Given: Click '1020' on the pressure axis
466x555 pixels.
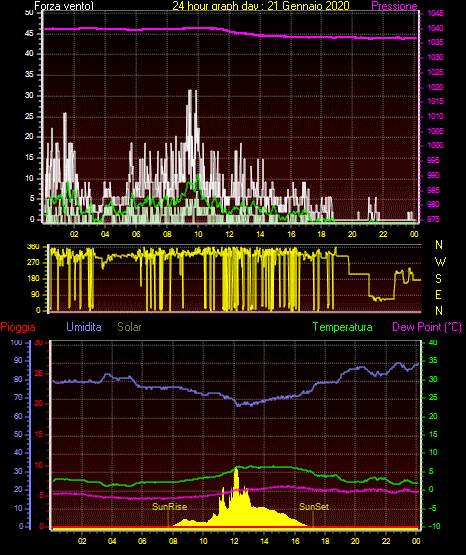Looking at the screenshot, I should (435, 87).
